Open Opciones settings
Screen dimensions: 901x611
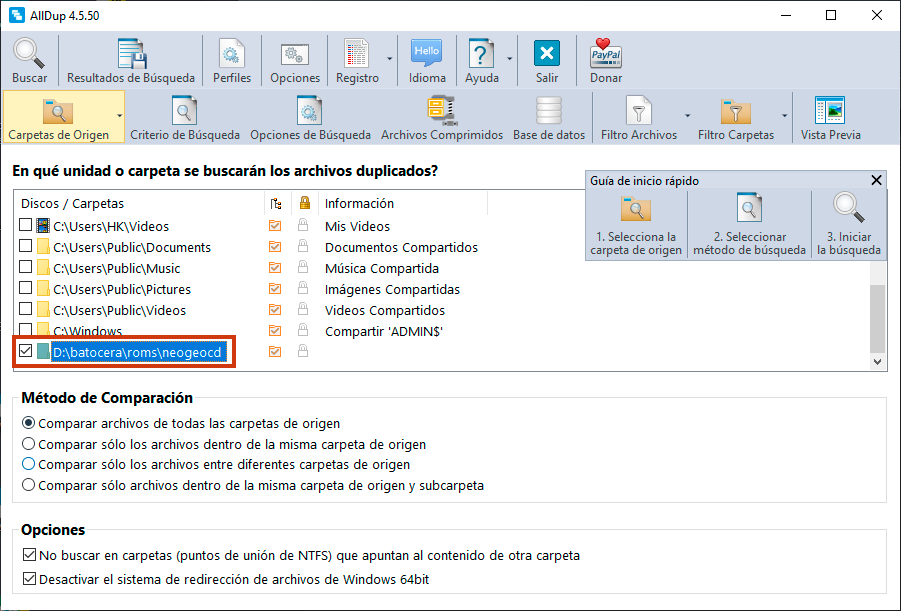295,60
